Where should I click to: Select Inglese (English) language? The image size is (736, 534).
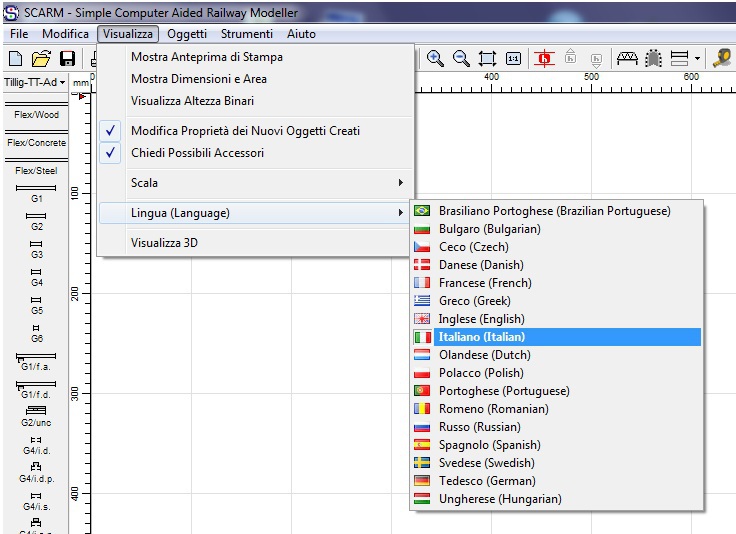click(557, 319)
